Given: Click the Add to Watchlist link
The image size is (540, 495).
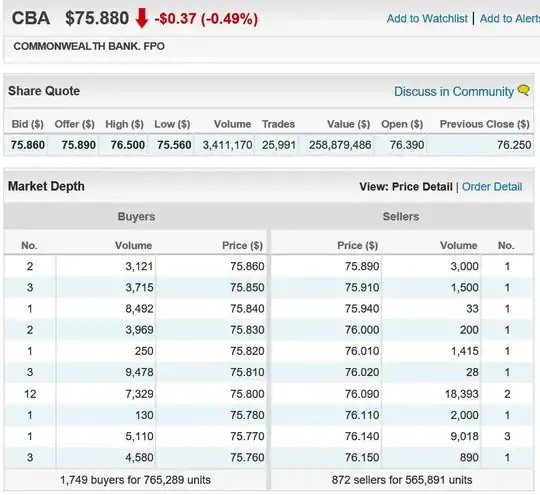Looking at the screenshot, I should [427, 18].
